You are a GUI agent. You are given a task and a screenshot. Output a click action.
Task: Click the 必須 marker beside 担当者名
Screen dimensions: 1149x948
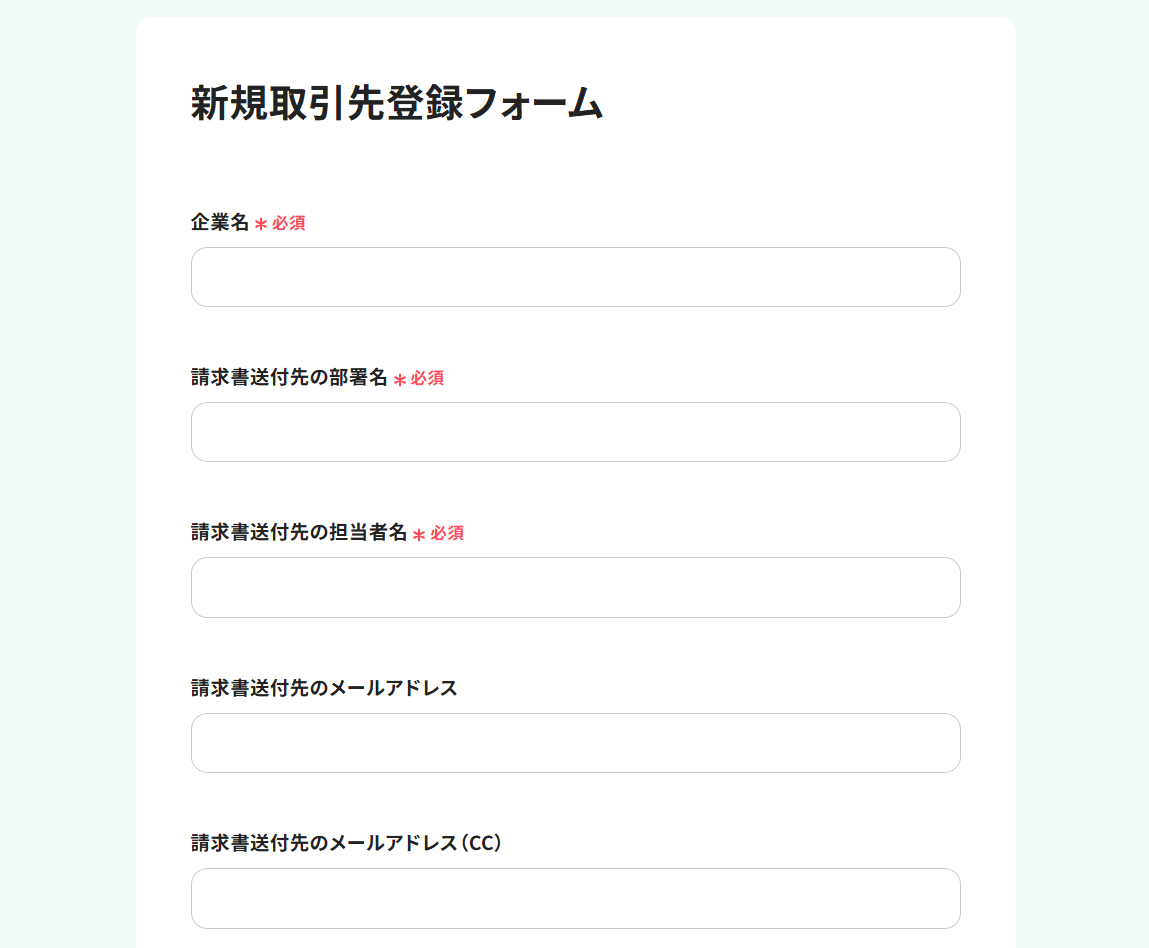(x=447, y=533)
